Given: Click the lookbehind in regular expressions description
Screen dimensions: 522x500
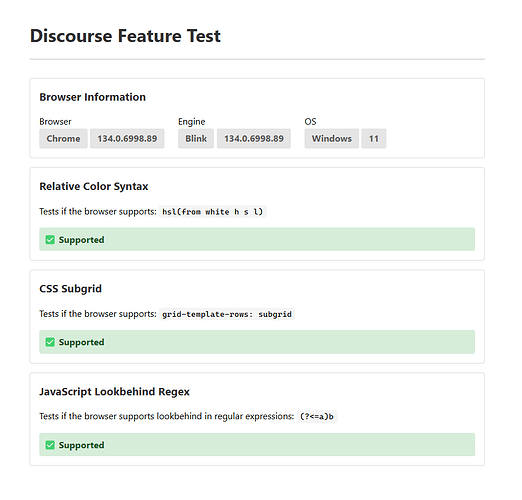Looking at the screenshot, I should pyautogui.click(x=167, y=416).
